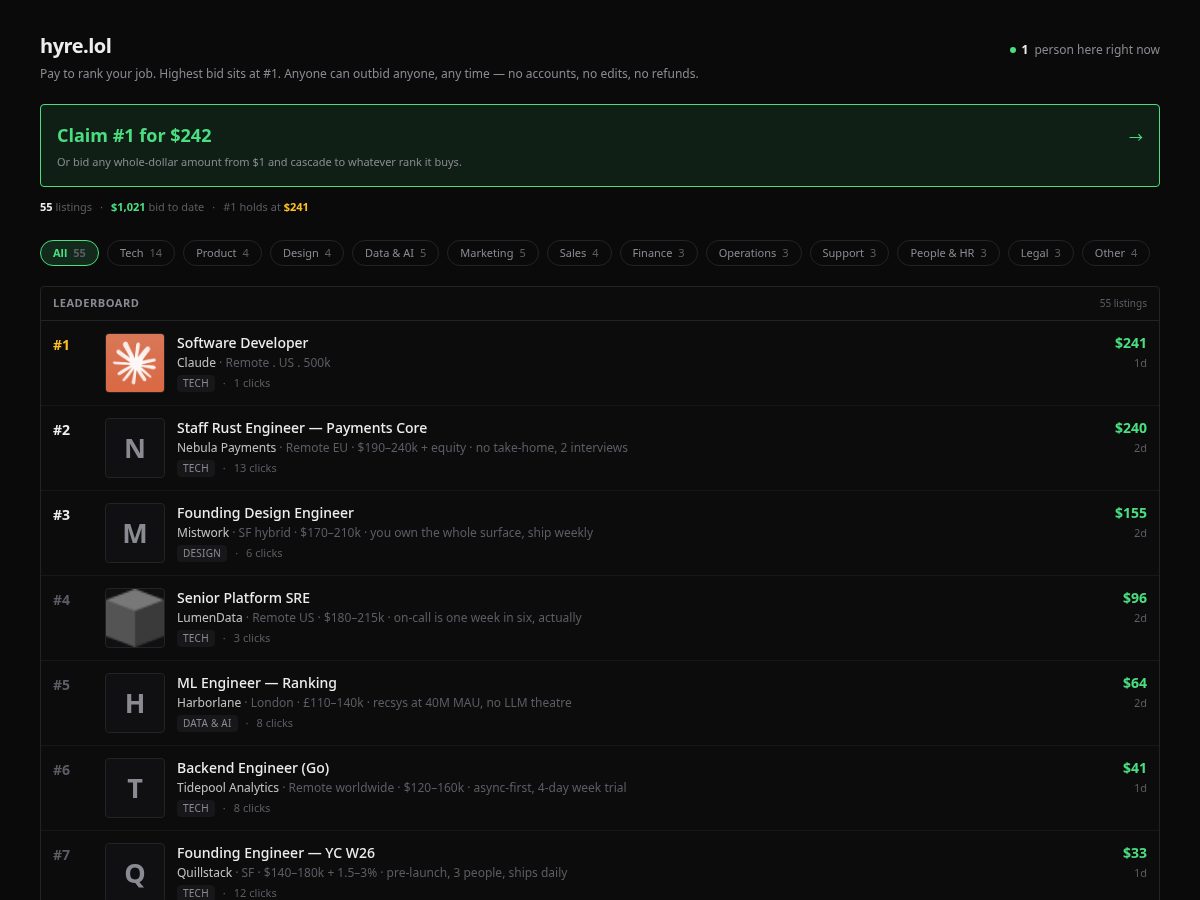Viewport: 1200px width, 900px height.
Task: Click '55 listings' in leaderboard header
Action: click(1123, 303)
